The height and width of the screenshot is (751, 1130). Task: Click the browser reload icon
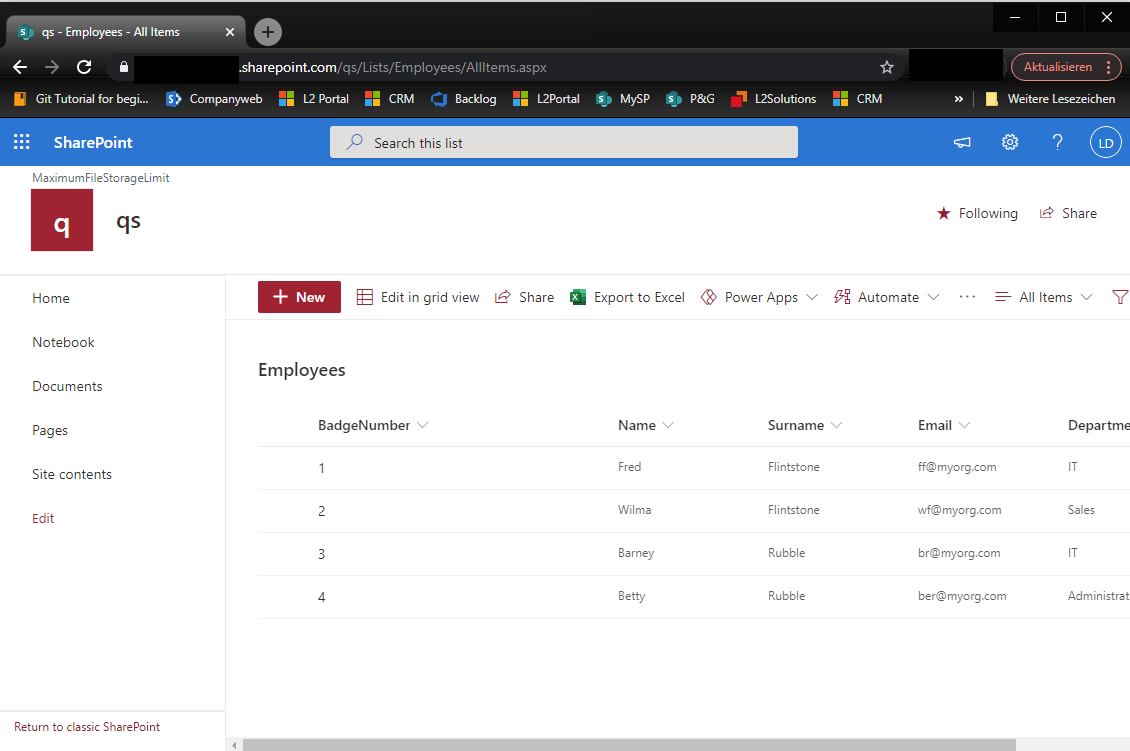pyautogui.click(x=84, y=67)
